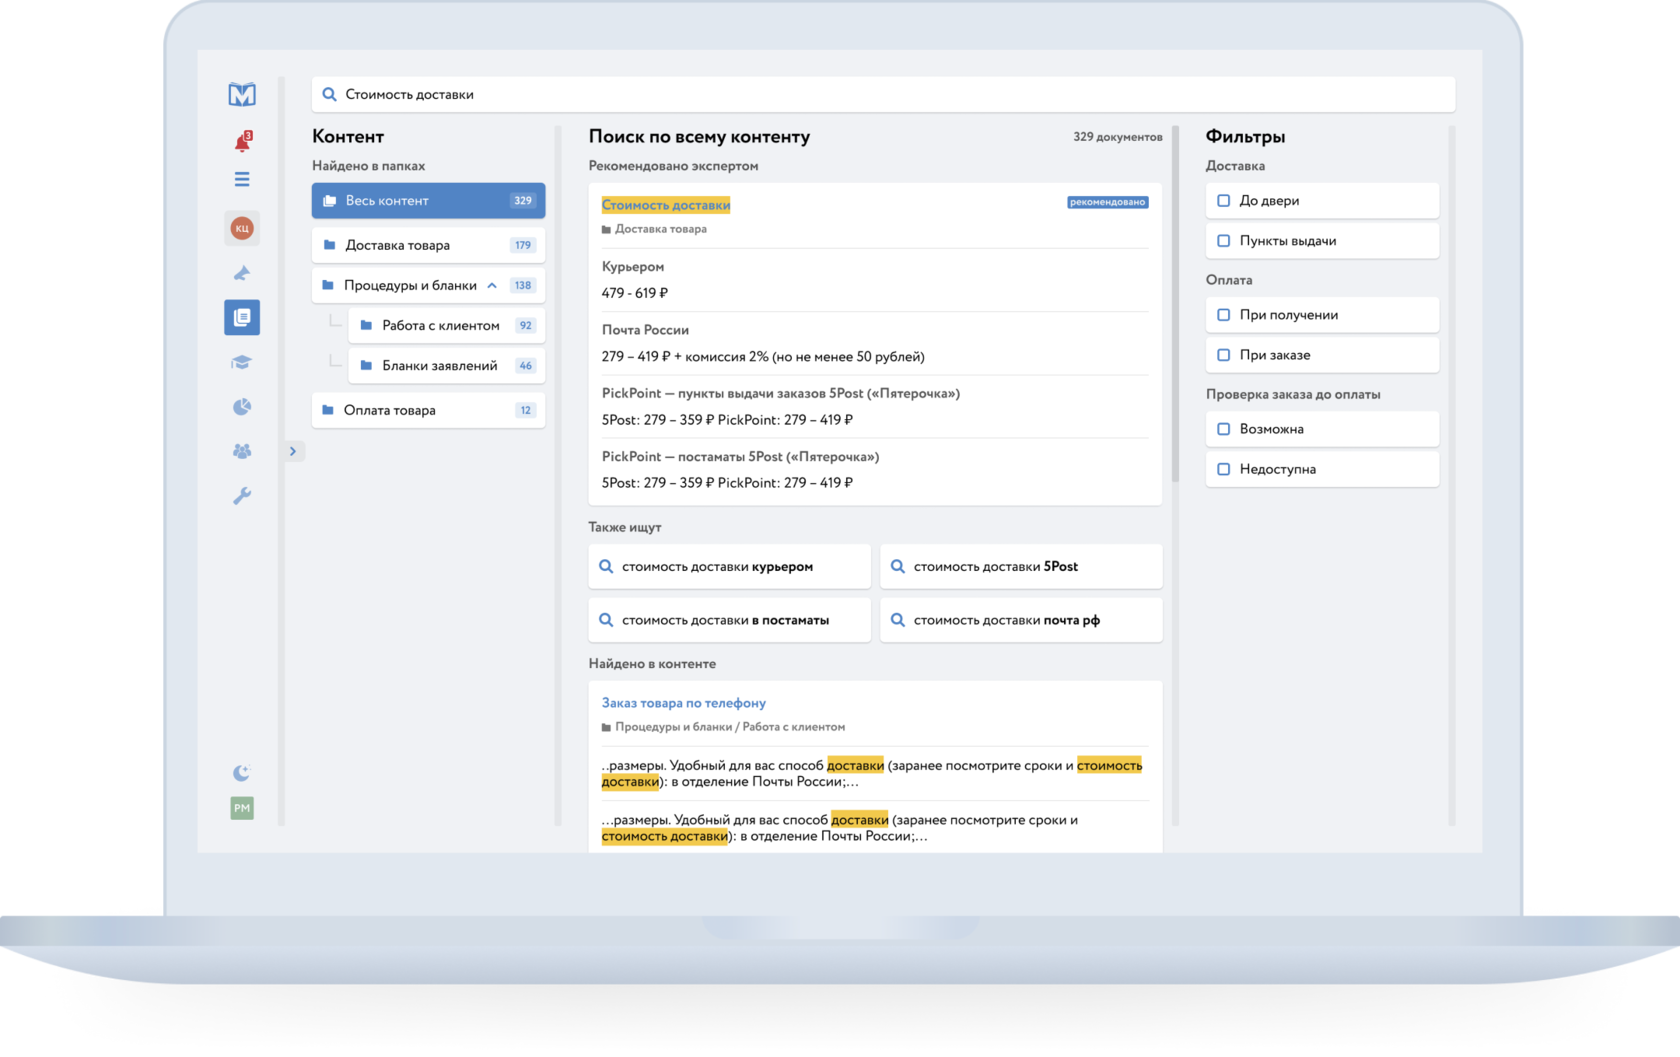Open the hamburger menu in the sidebar

(242, 179)
